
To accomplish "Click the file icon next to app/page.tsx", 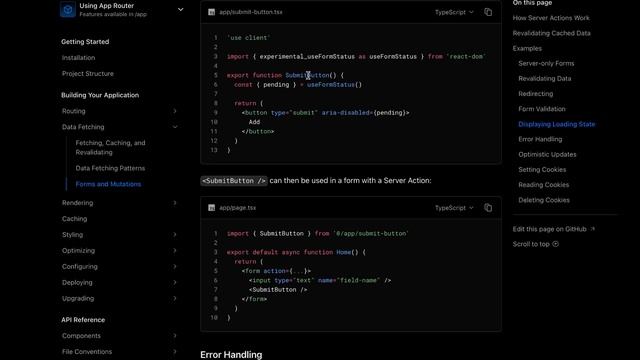I will click(x=211, y=208).
